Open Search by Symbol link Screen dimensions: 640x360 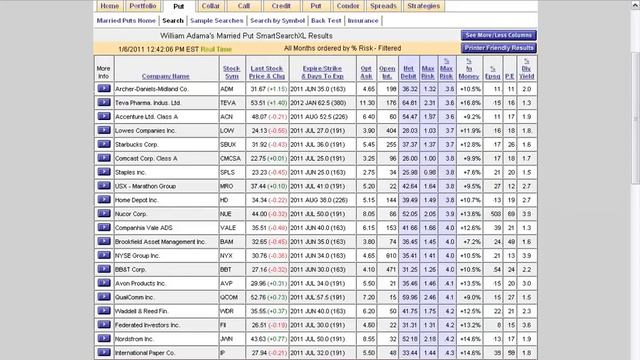(x=278, y=20)
